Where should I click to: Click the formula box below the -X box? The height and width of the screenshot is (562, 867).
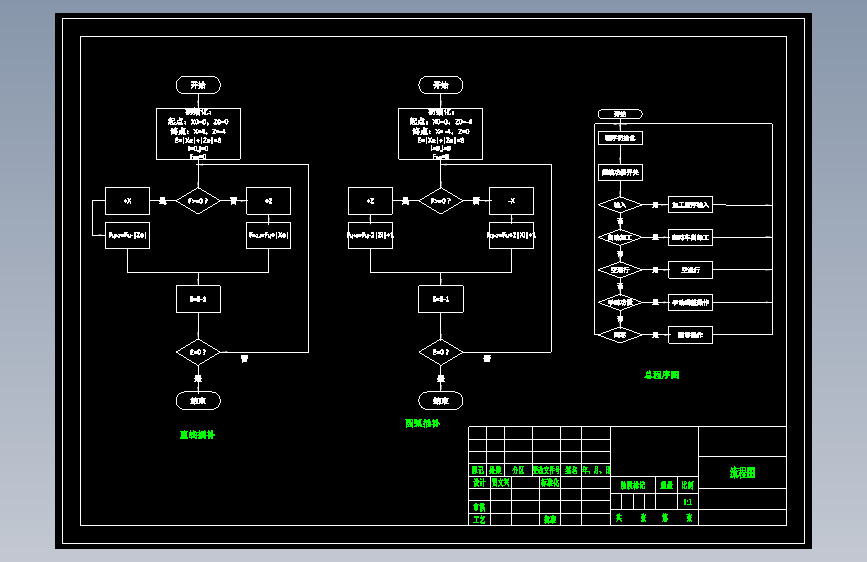point(511,236)
